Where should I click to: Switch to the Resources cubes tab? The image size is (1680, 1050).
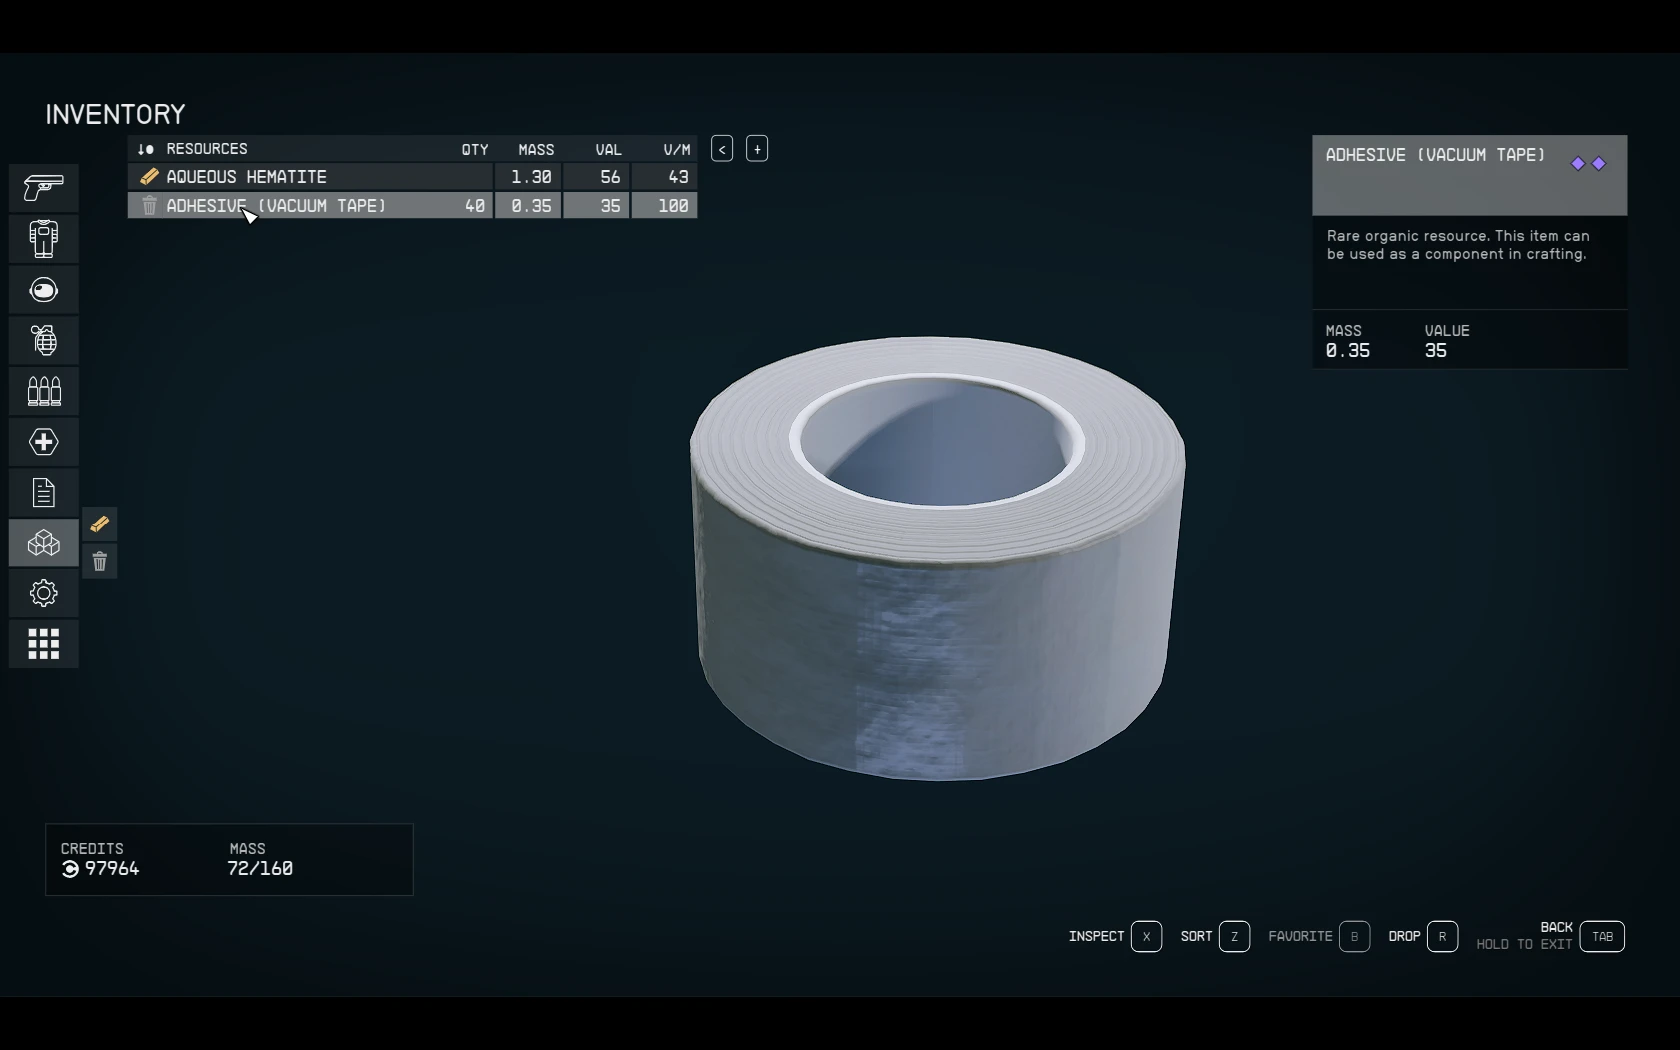coord(43,543)
